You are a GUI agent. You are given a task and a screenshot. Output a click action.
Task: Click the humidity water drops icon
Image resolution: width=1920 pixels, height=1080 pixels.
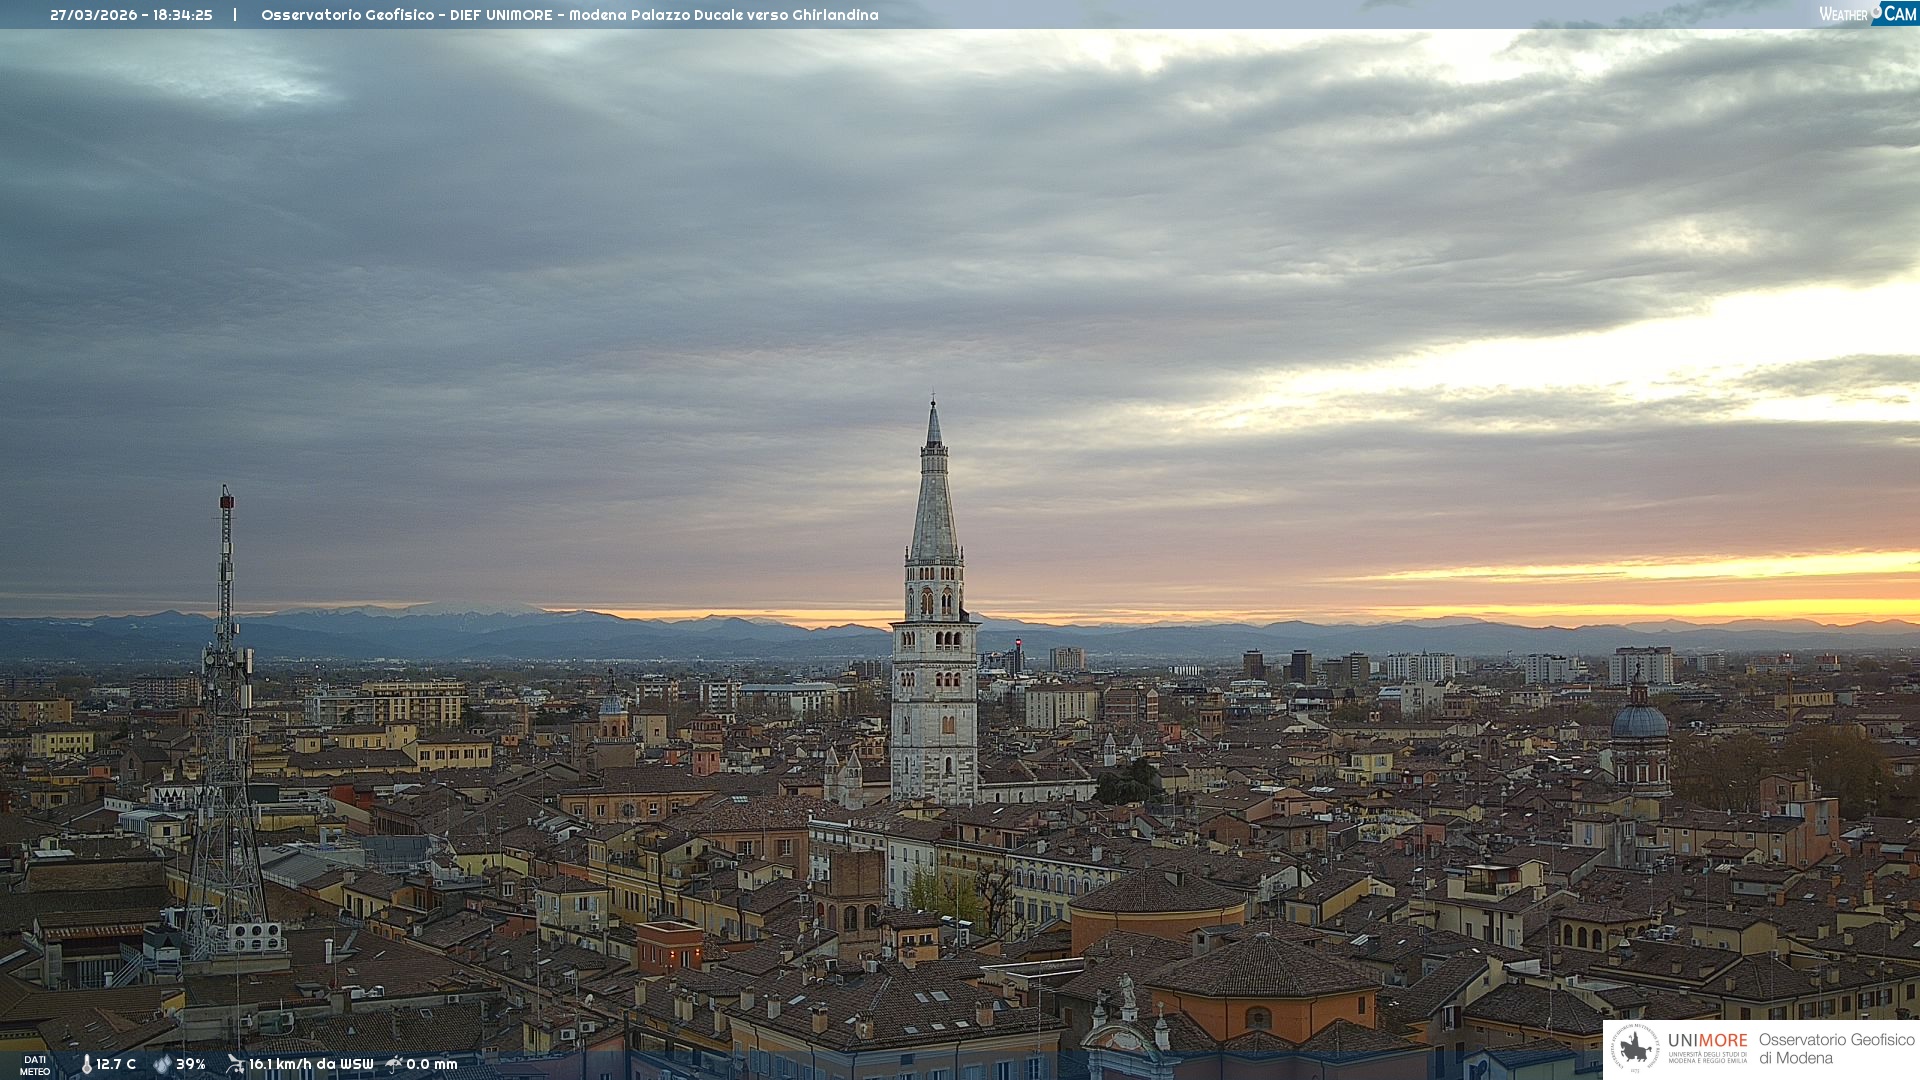tap(162, 1064)
